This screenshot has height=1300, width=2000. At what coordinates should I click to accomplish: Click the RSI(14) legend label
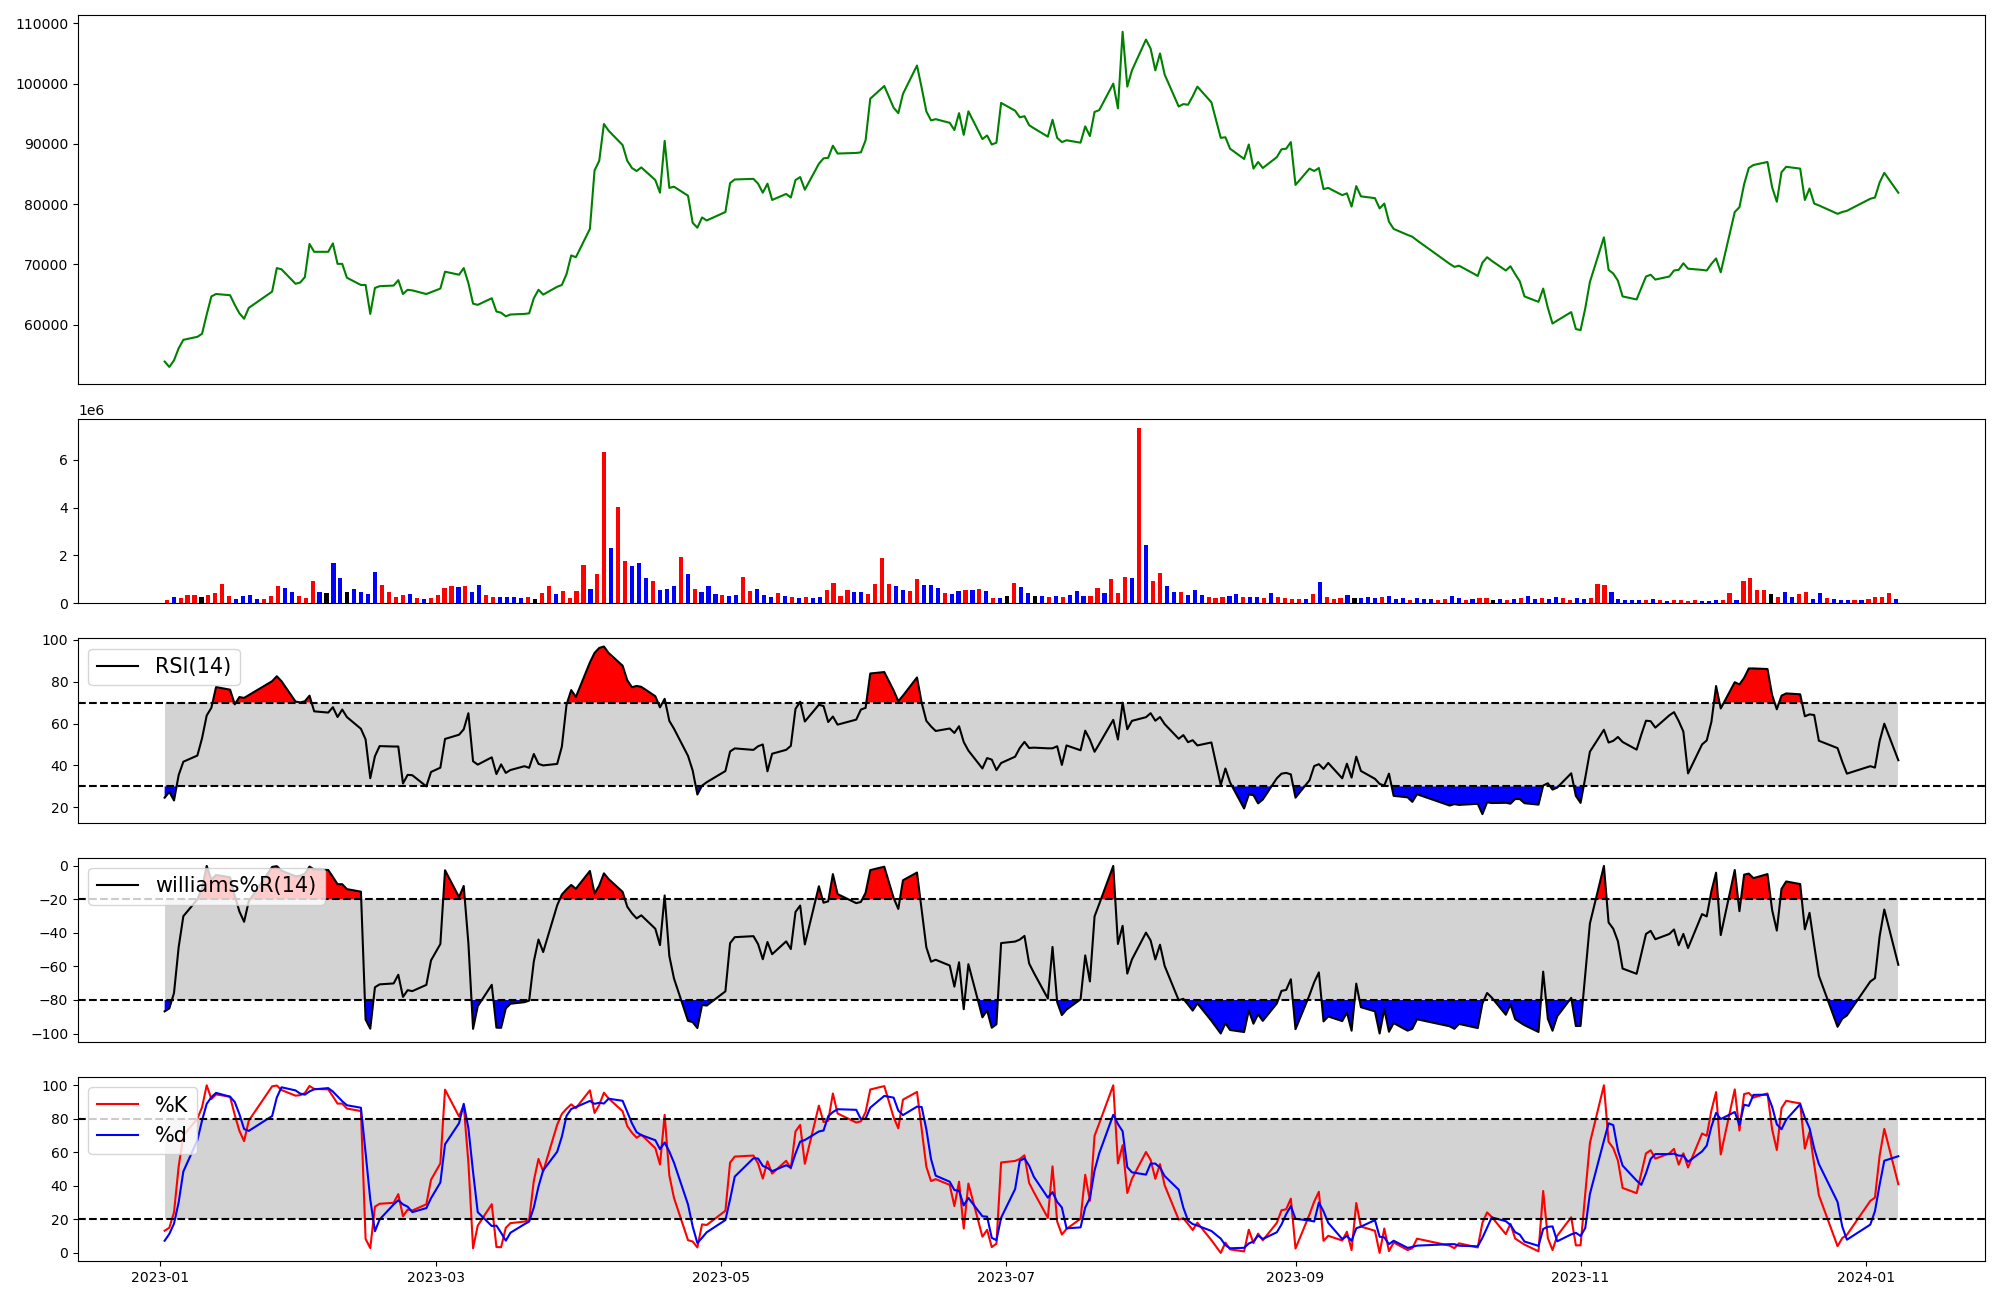click(x=192, y=666)
